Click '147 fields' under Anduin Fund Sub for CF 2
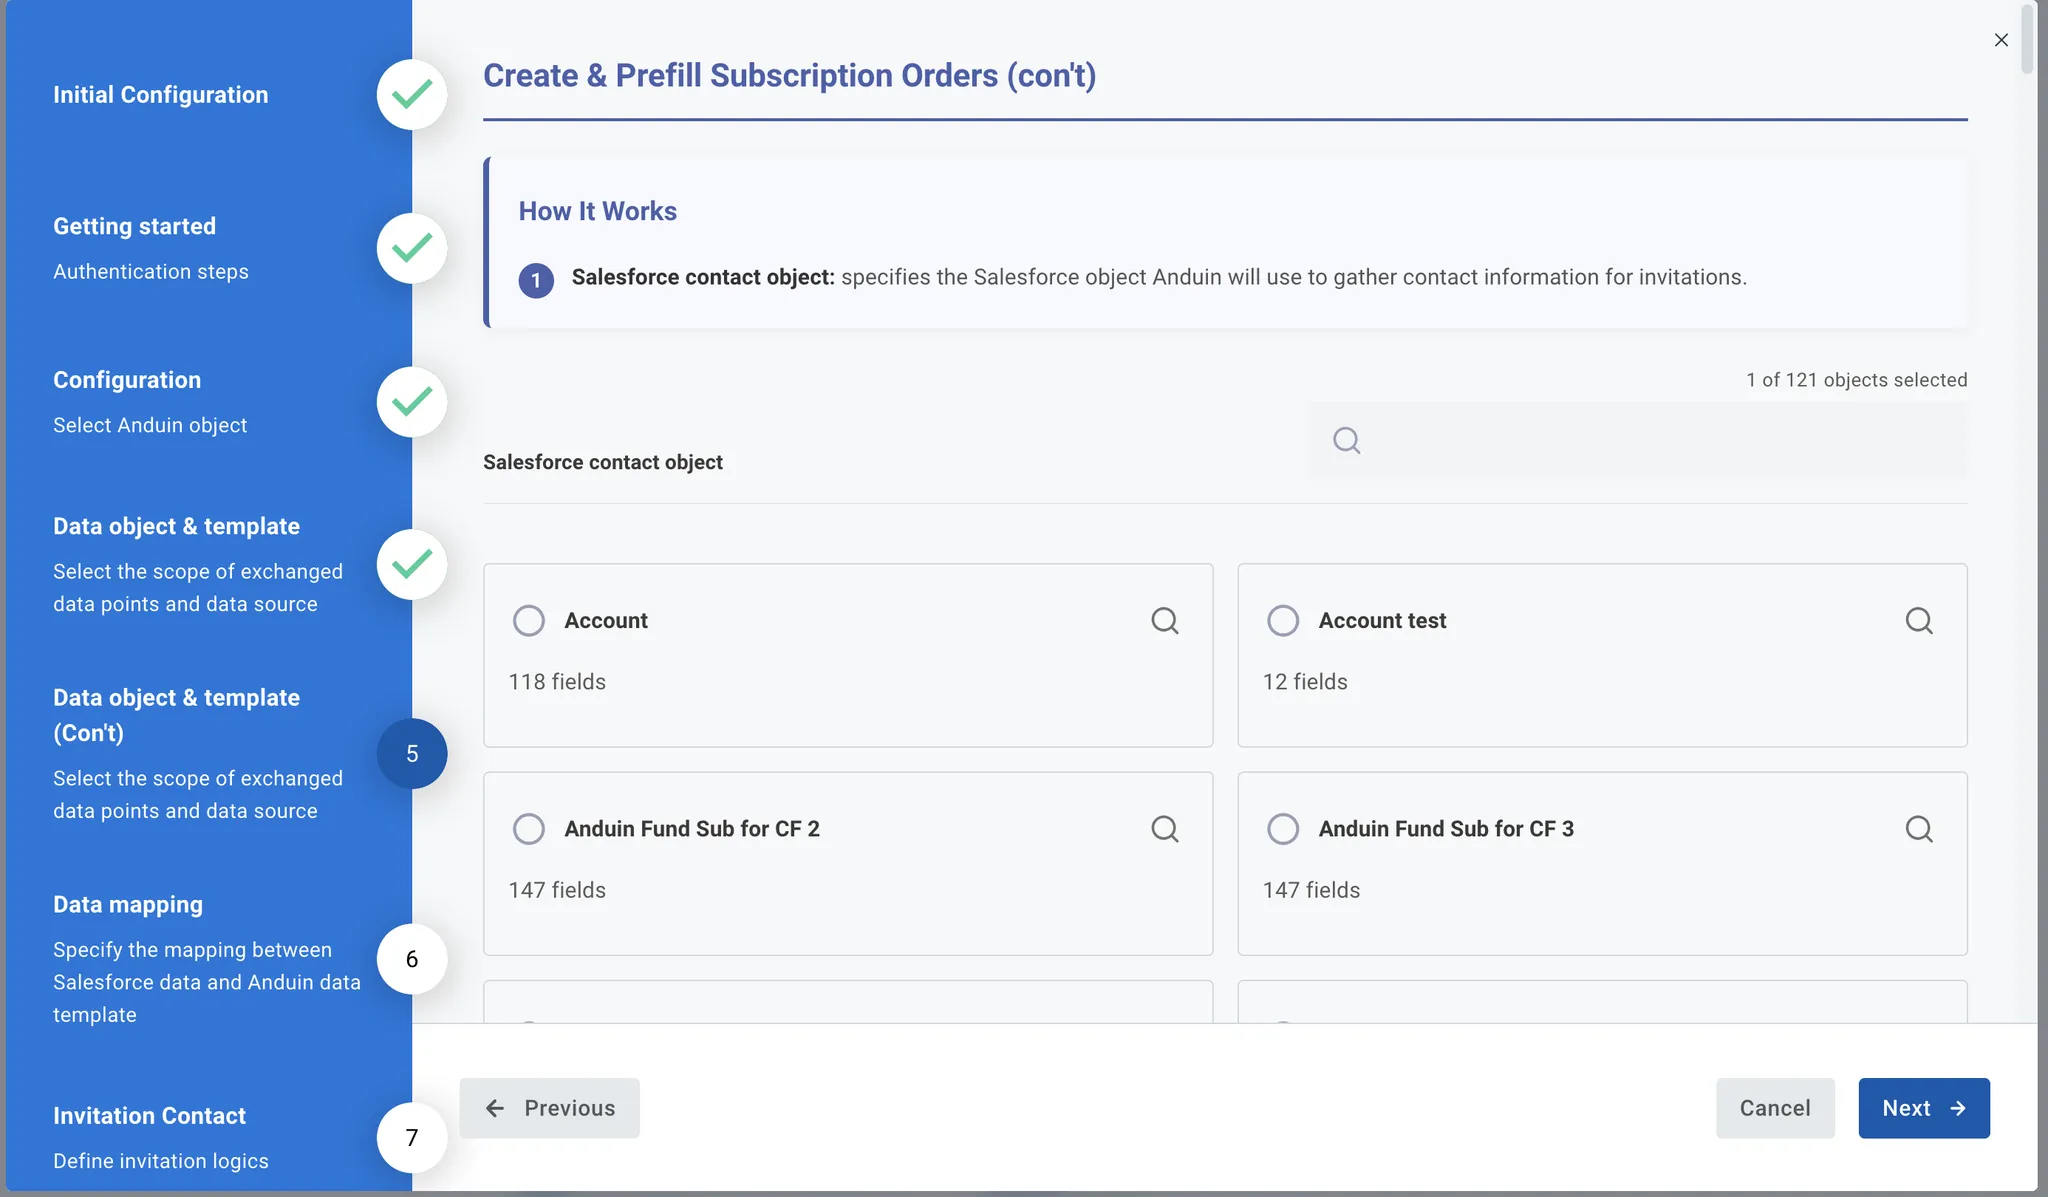 pyautogui.click(x=557, y=890)
